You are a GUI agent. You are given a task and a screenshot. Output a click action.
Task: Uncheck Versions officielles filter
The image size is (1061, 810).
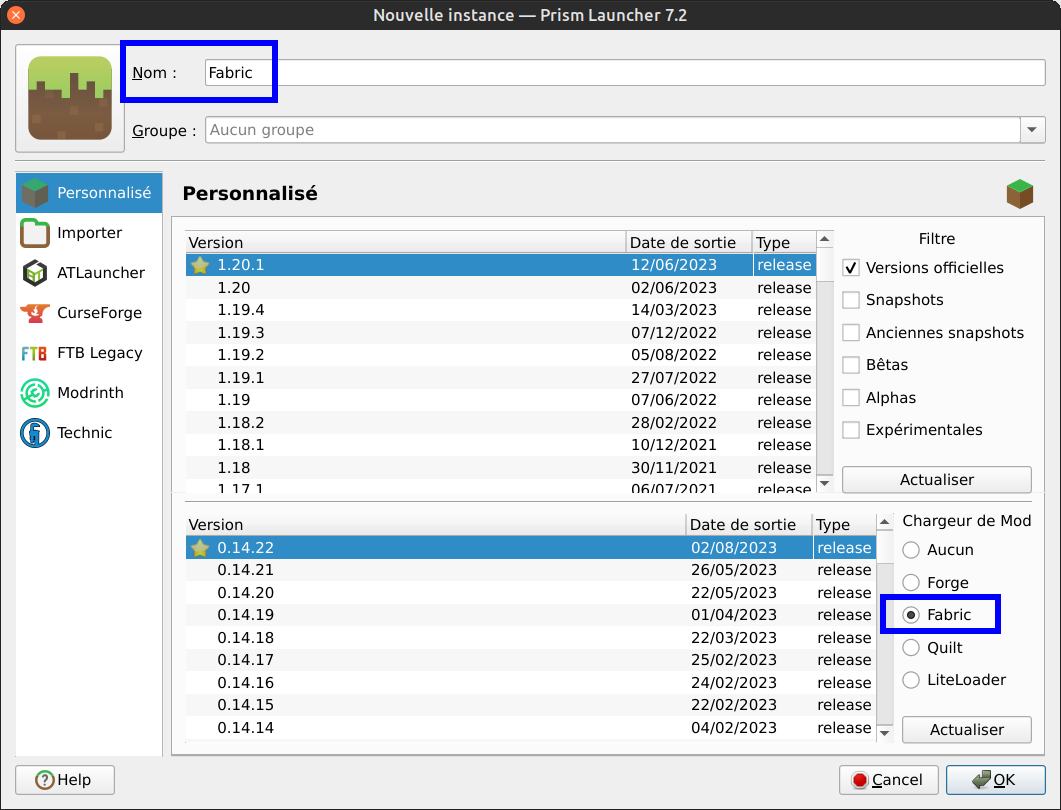click(x=851, y=268)
